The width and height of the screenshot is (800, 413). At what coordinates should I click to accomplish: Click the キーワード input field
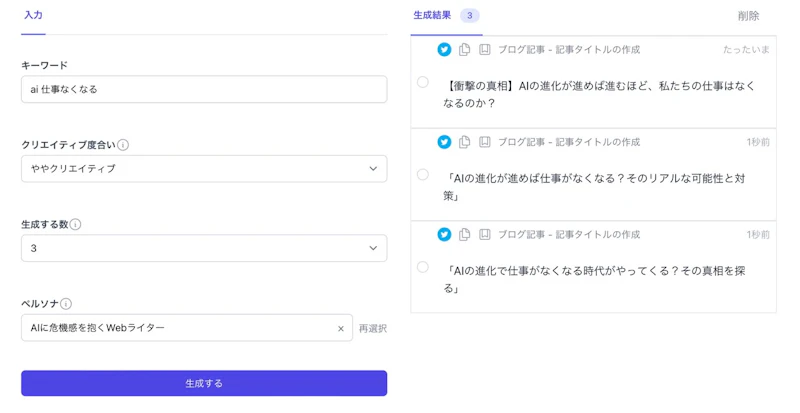click(x=204, y=89)
